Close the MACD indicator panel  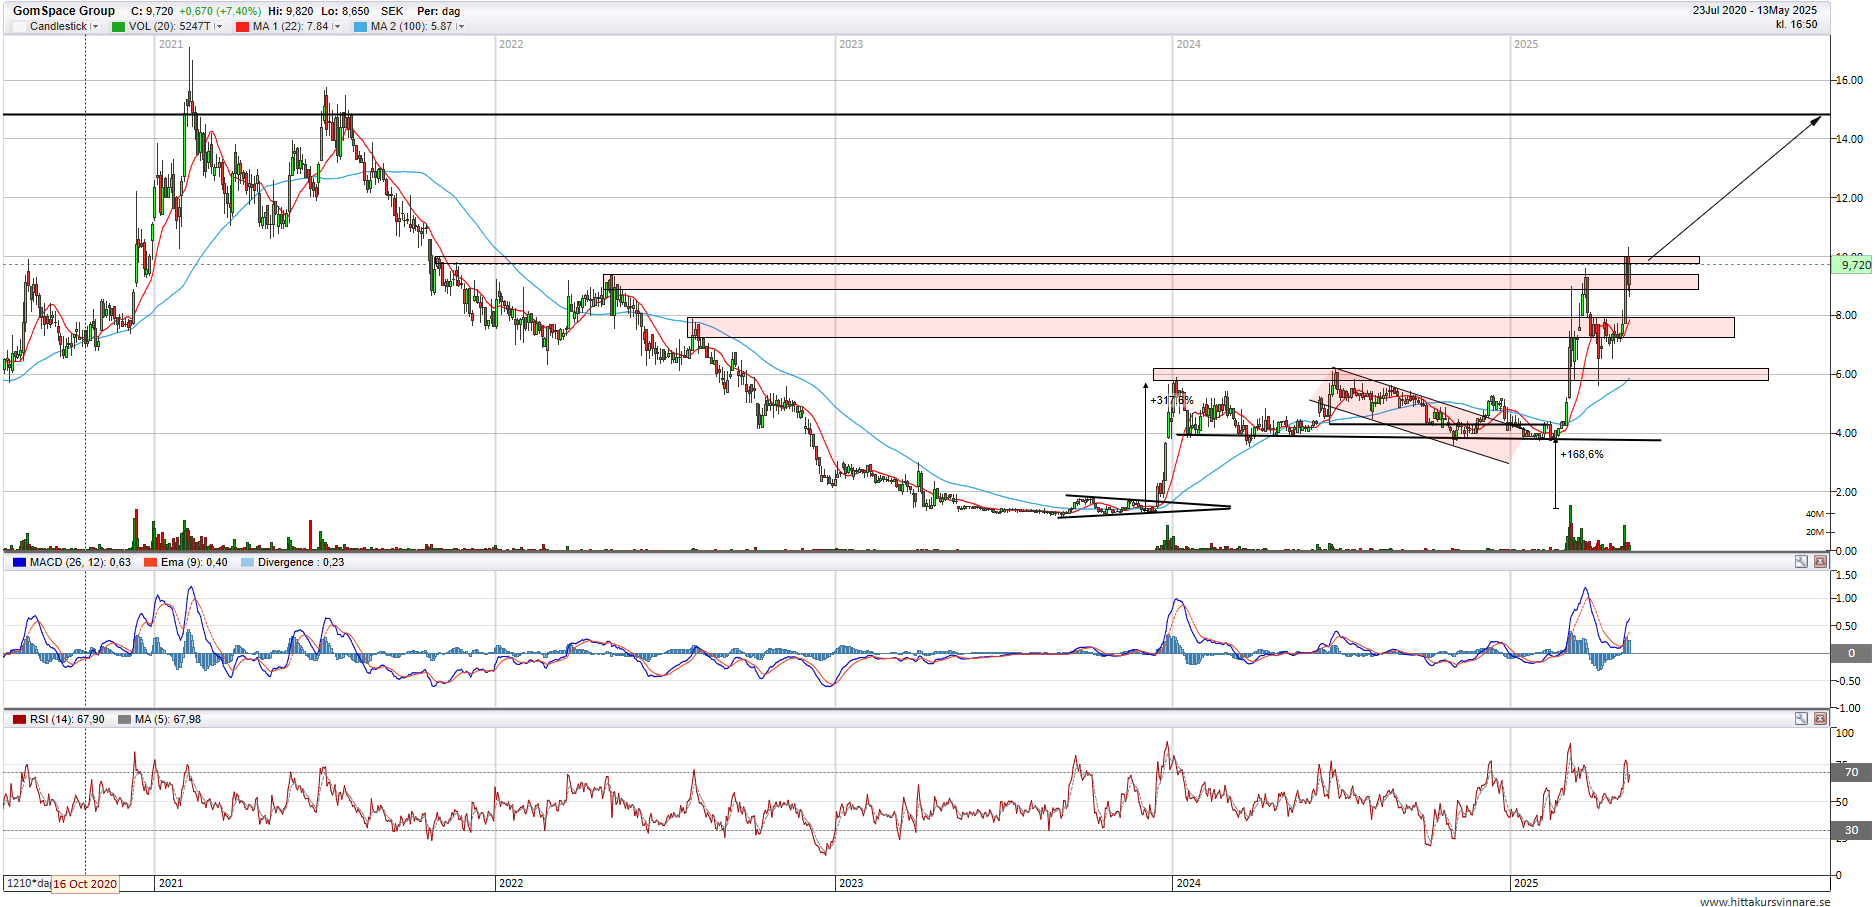click(1820, 562)
